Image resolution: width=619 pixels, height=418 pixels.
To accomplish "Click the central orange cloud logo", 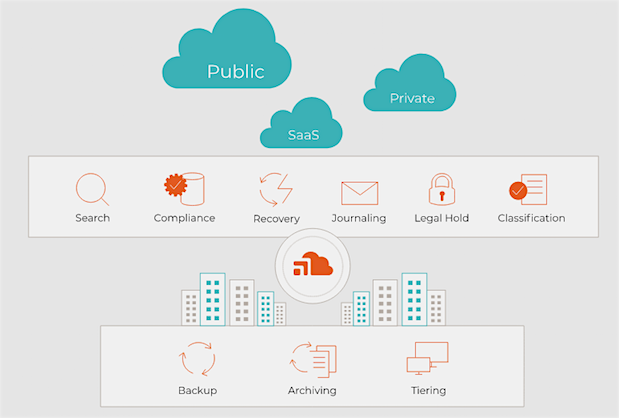I will click(x=313, y=266).
